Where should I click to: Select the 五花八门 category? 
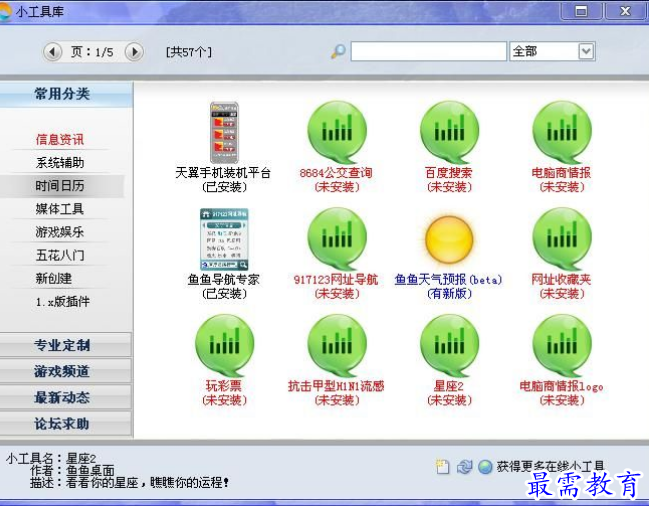pyautogui.click(x=60, y=255)
